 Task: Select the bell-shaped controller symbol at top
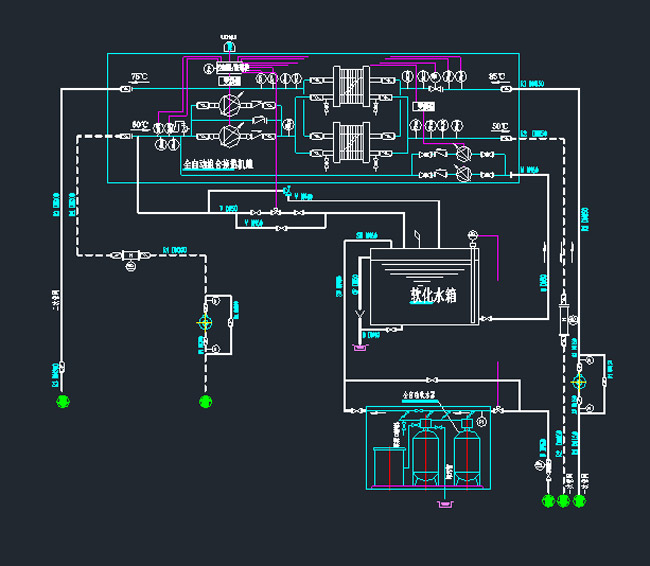pos(229,45)
